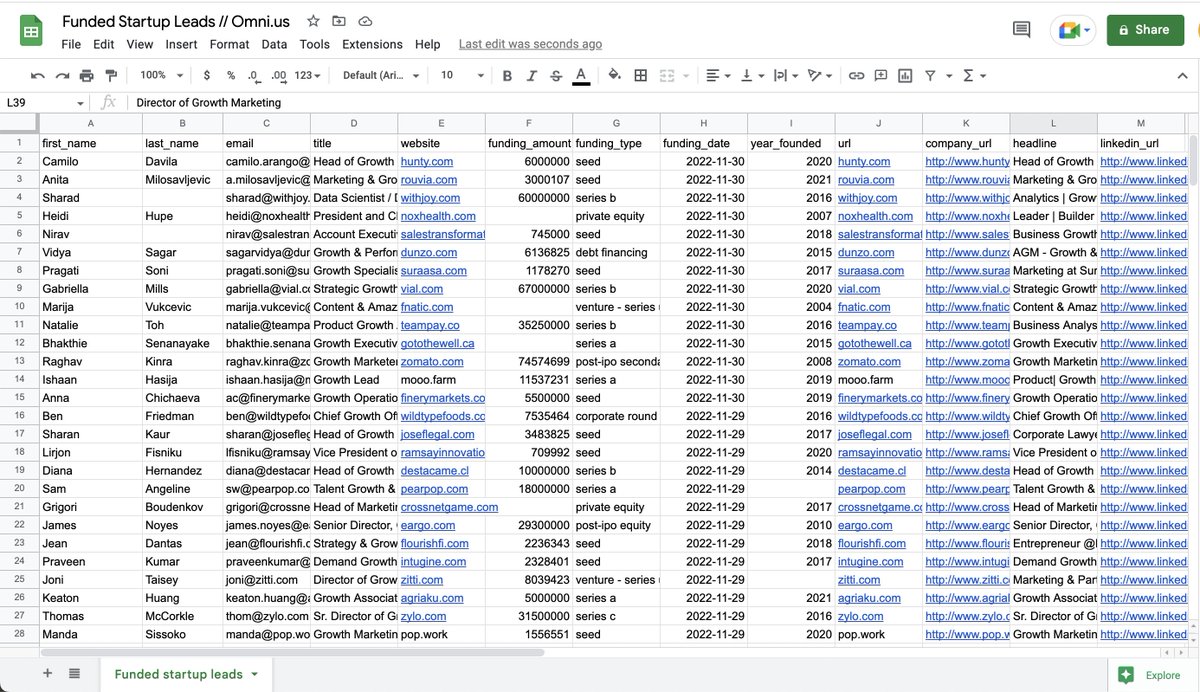Screen dimensions: 1200x692
Task: Redo the last action
Action: [62, 75]
